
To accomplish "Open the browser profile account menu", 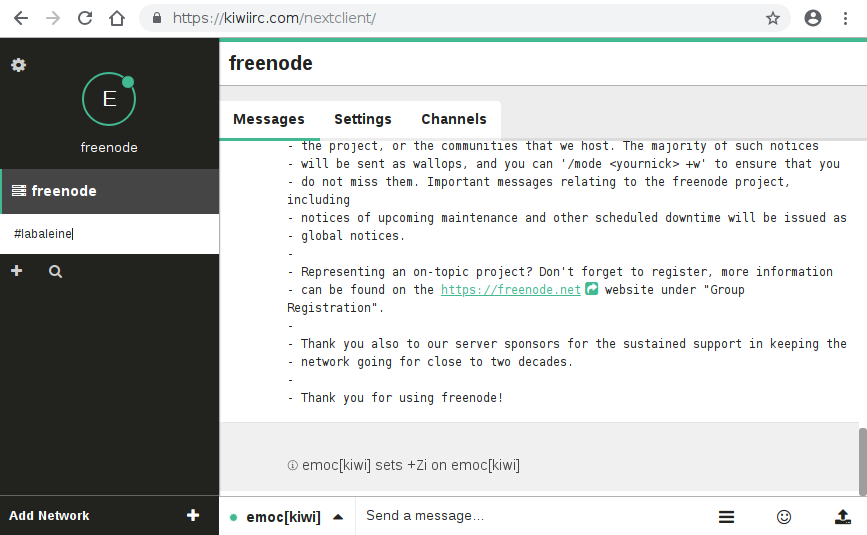I will (812, 18).
